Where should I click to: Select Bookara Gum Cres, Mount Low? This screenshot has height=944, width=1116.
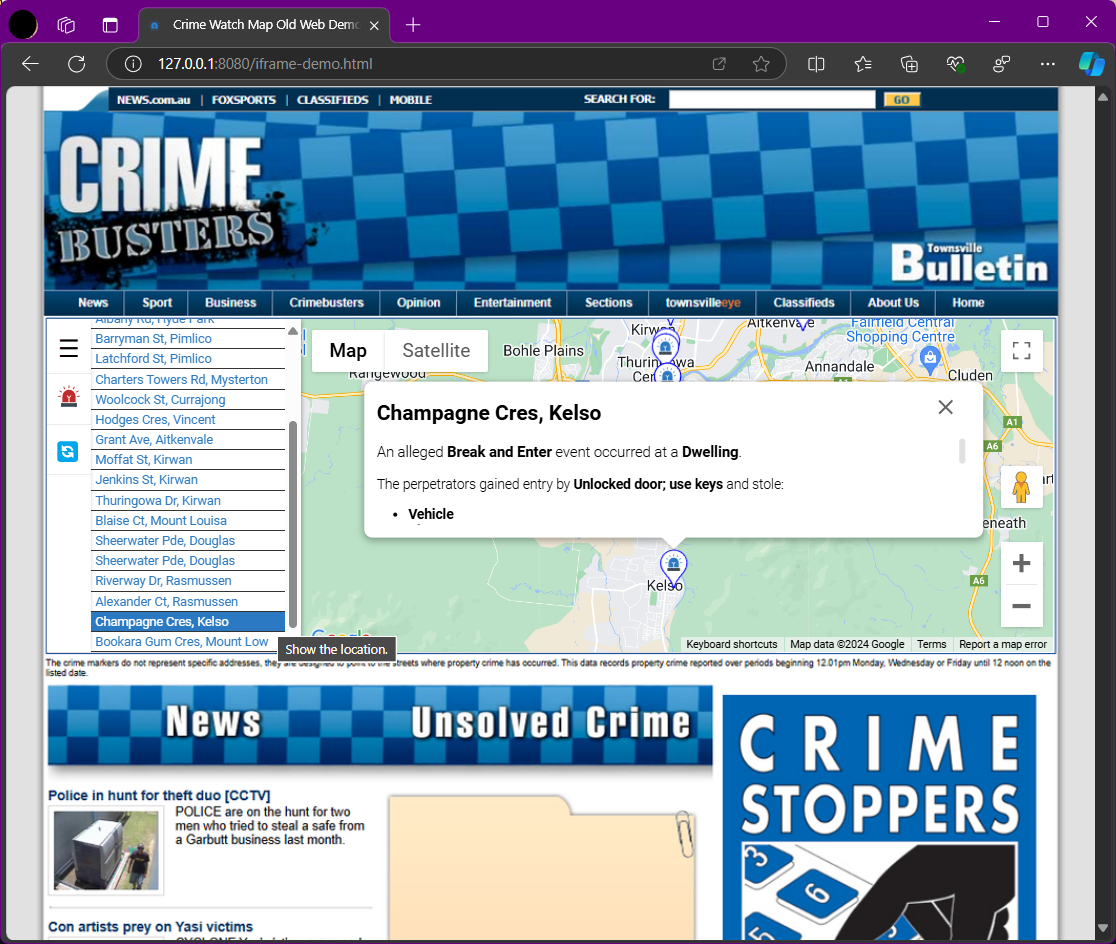pos(182,642)
